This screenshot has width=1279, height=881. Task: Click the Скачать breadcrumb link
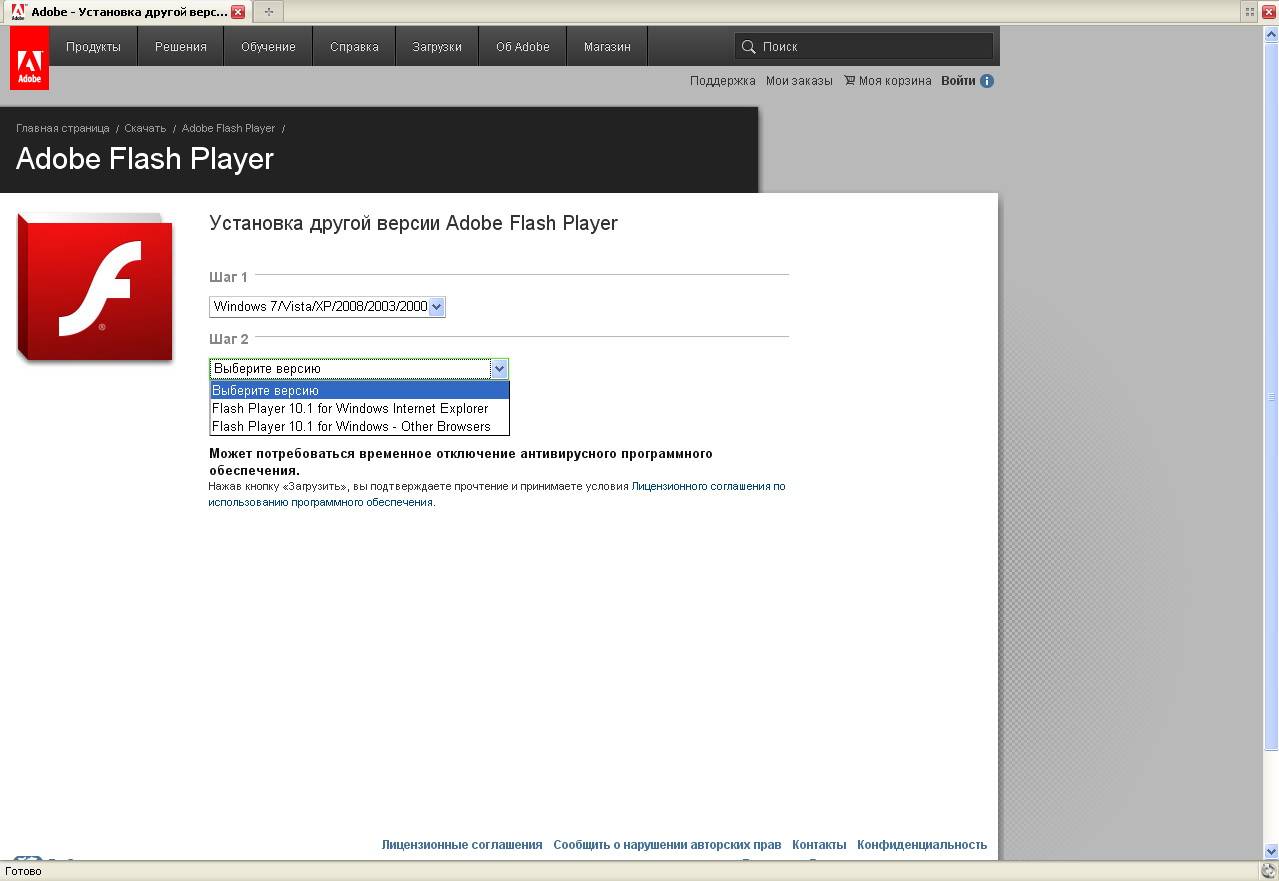pos(145,128)
